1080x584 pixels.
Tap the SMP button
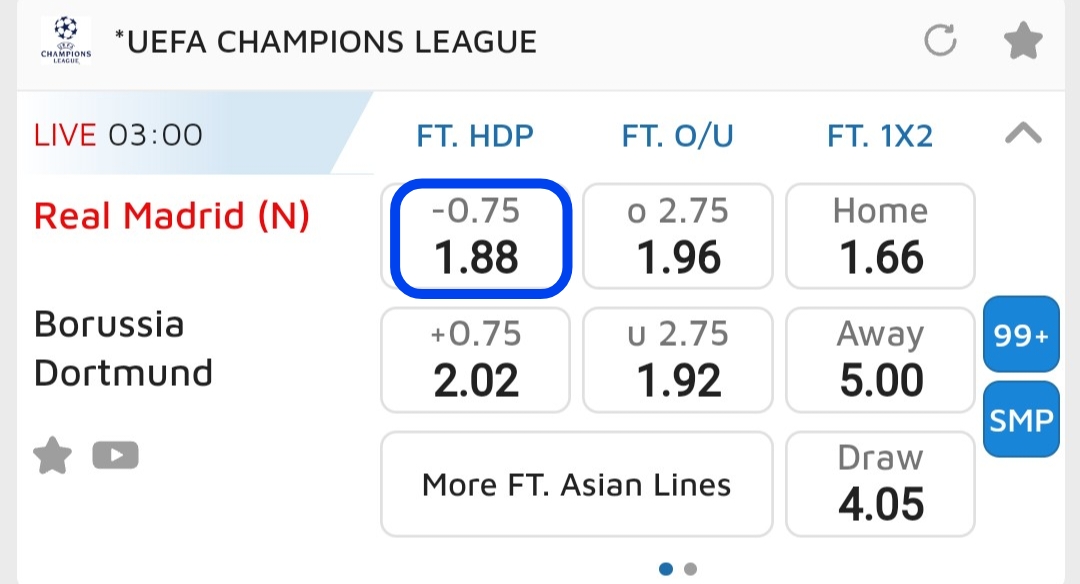click(x=1021, y=420)
